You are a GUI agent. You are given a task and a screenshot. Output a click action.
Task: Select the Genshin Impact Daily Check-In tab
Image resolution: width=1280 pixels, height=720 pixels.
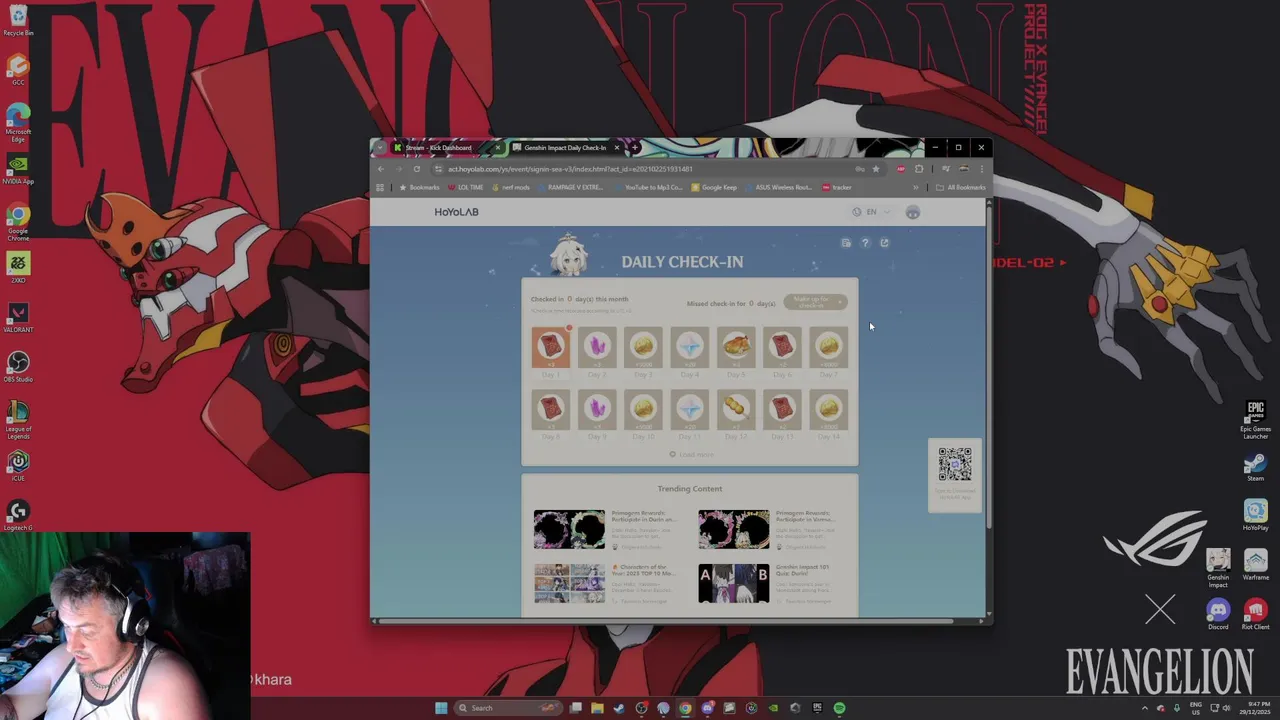pos(566,148)
